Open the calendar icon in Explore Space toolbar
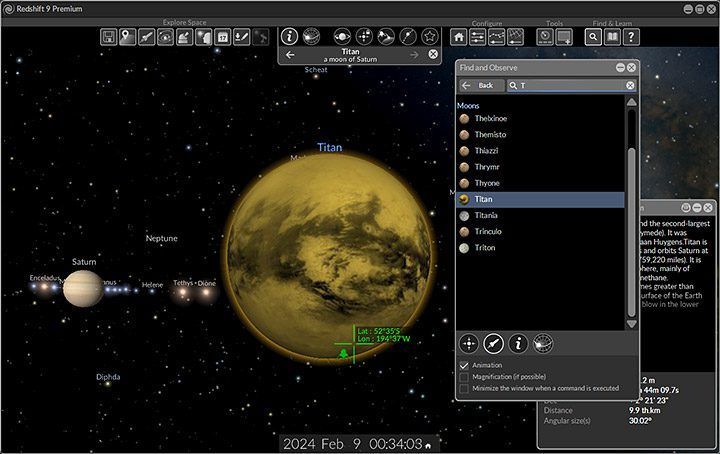Image resolution: width=720 pixels, height=454 pixels. coord(223,37)
